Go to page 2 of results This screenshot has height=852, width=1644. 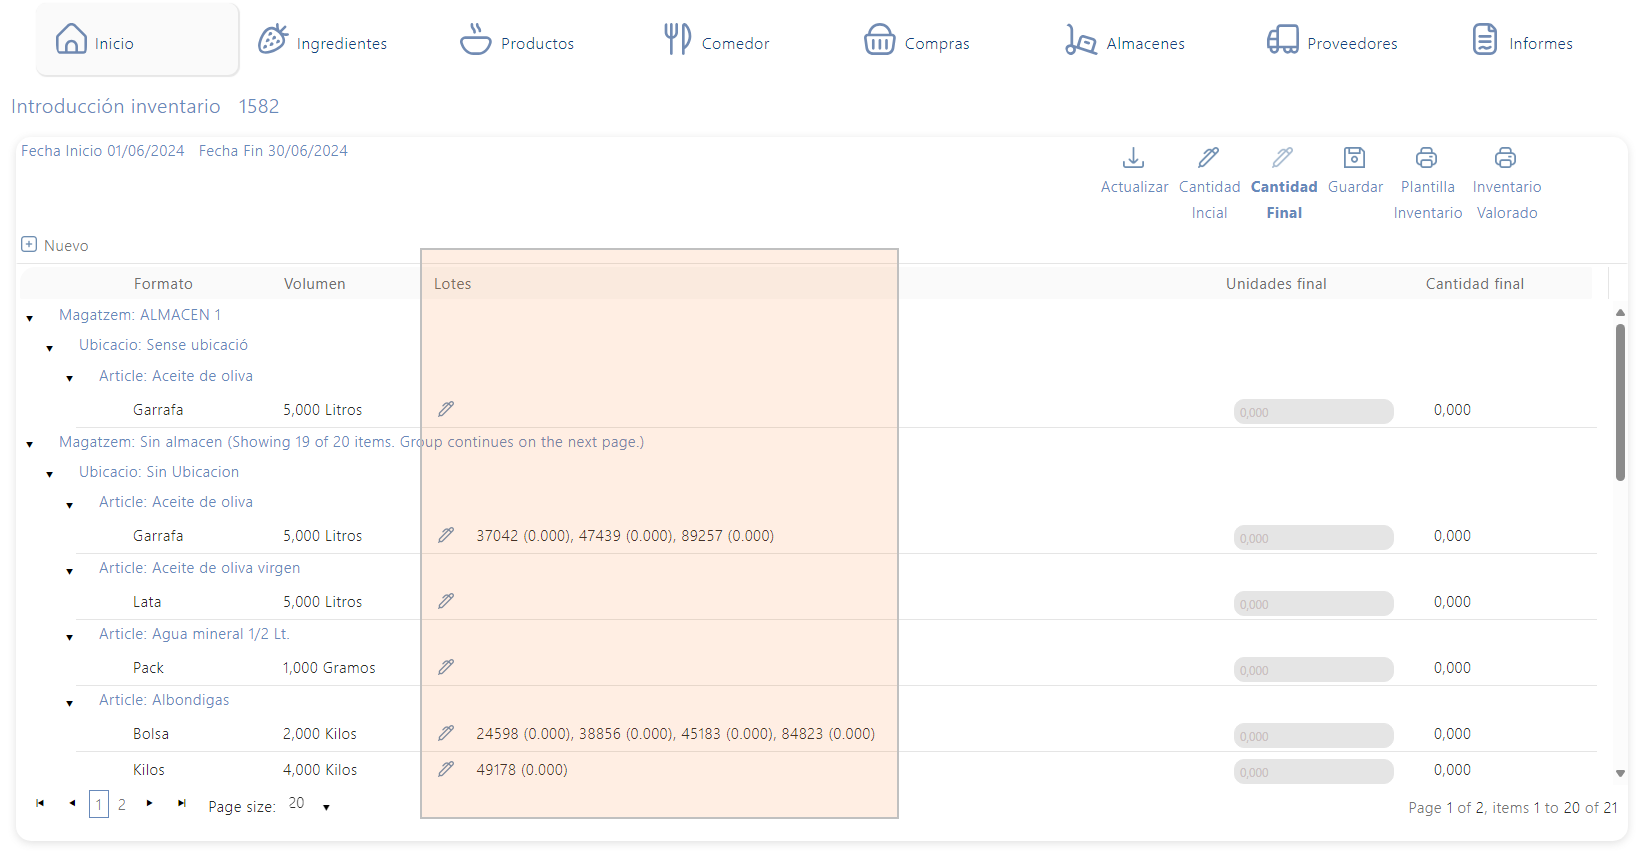pos(122,804)
